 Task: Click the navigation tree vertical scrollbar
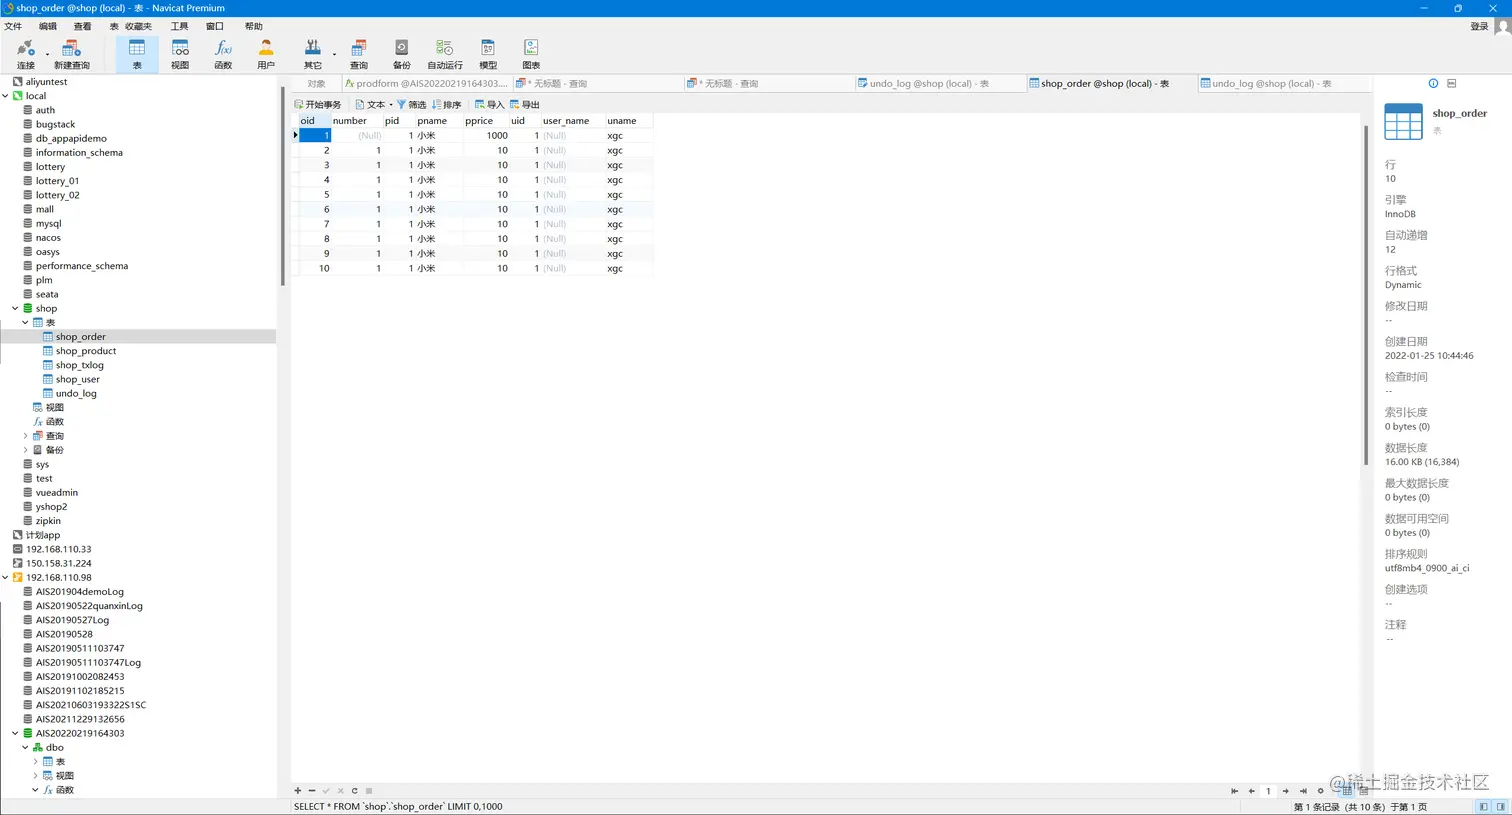point(282,185)
